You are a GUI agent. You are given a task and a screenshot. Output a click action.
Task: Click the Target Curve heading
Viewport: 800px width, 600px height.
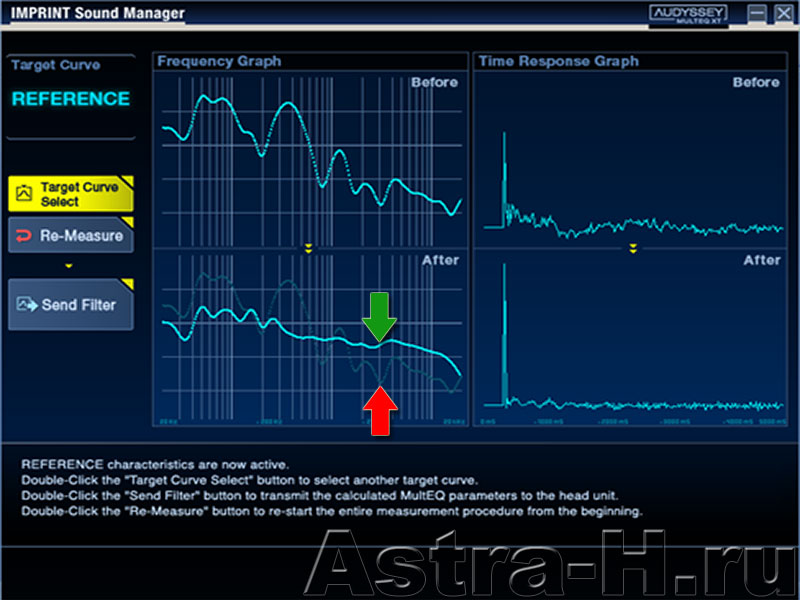tap(56, 65)
